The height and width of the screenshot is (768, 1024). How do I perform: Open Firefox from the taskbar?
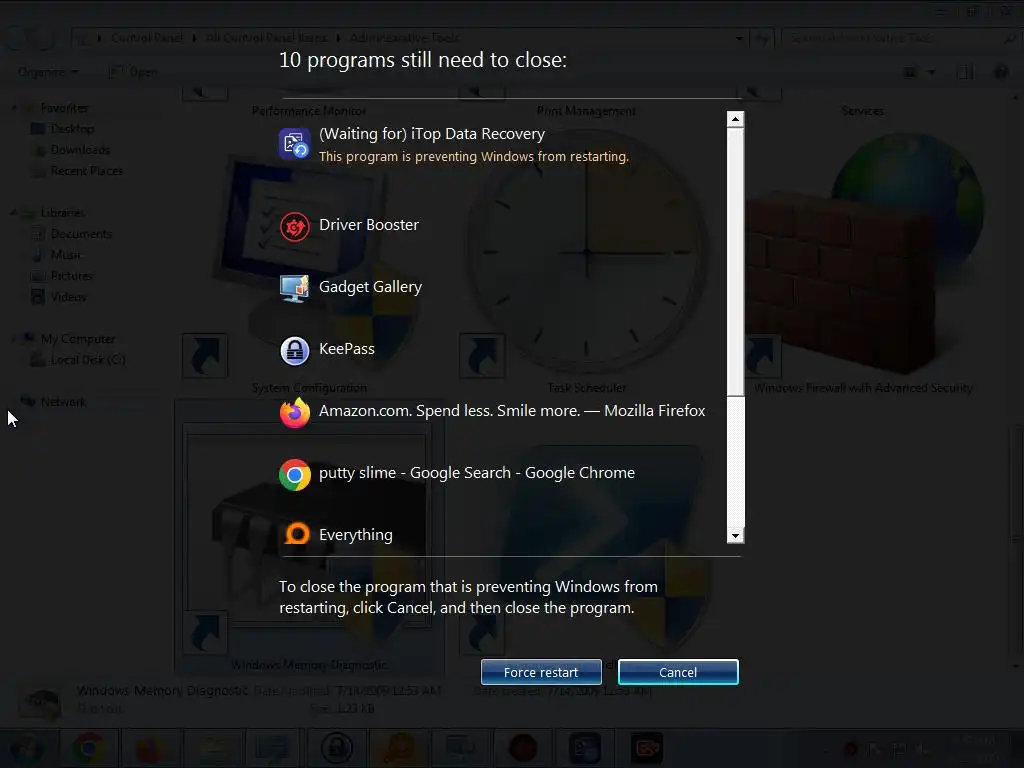(150, 748)
